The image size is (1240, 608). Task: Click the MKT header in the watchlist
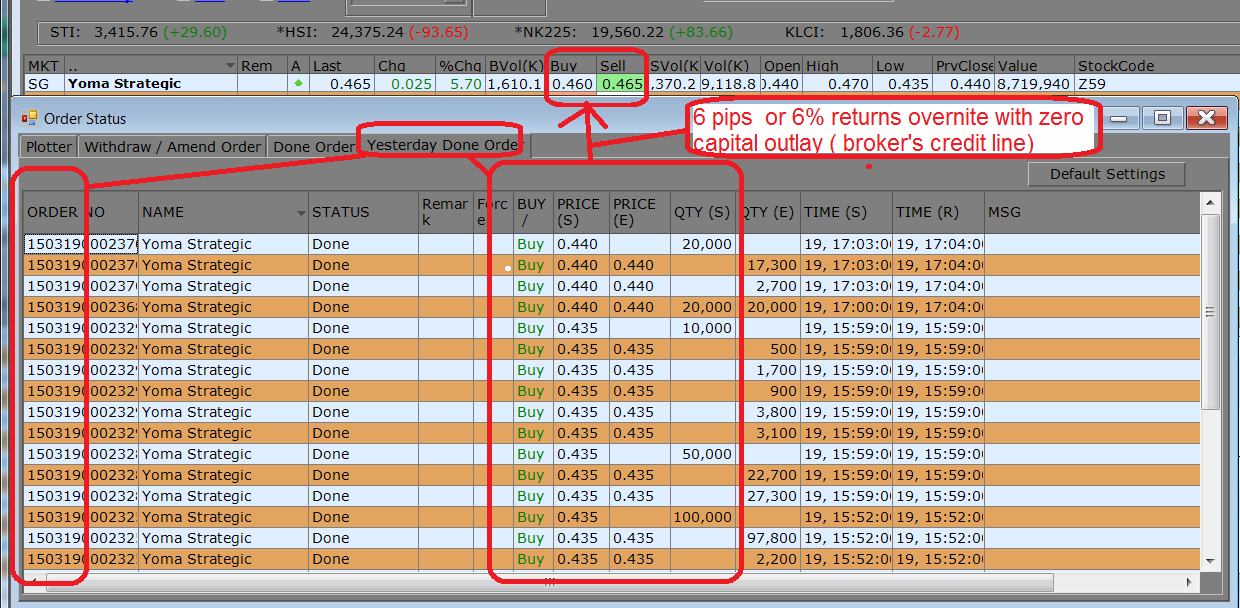(x=44, y=66)
